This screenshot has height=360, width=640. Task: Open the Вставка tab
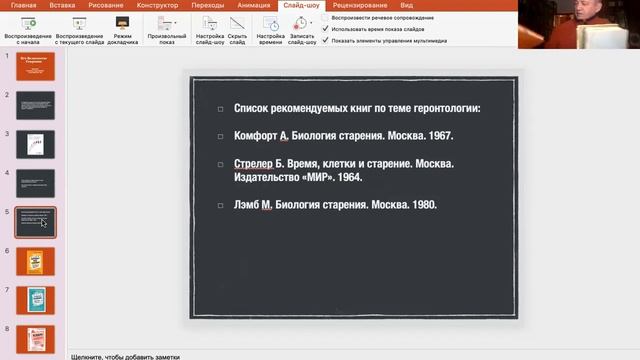click(x=62, y=5)
